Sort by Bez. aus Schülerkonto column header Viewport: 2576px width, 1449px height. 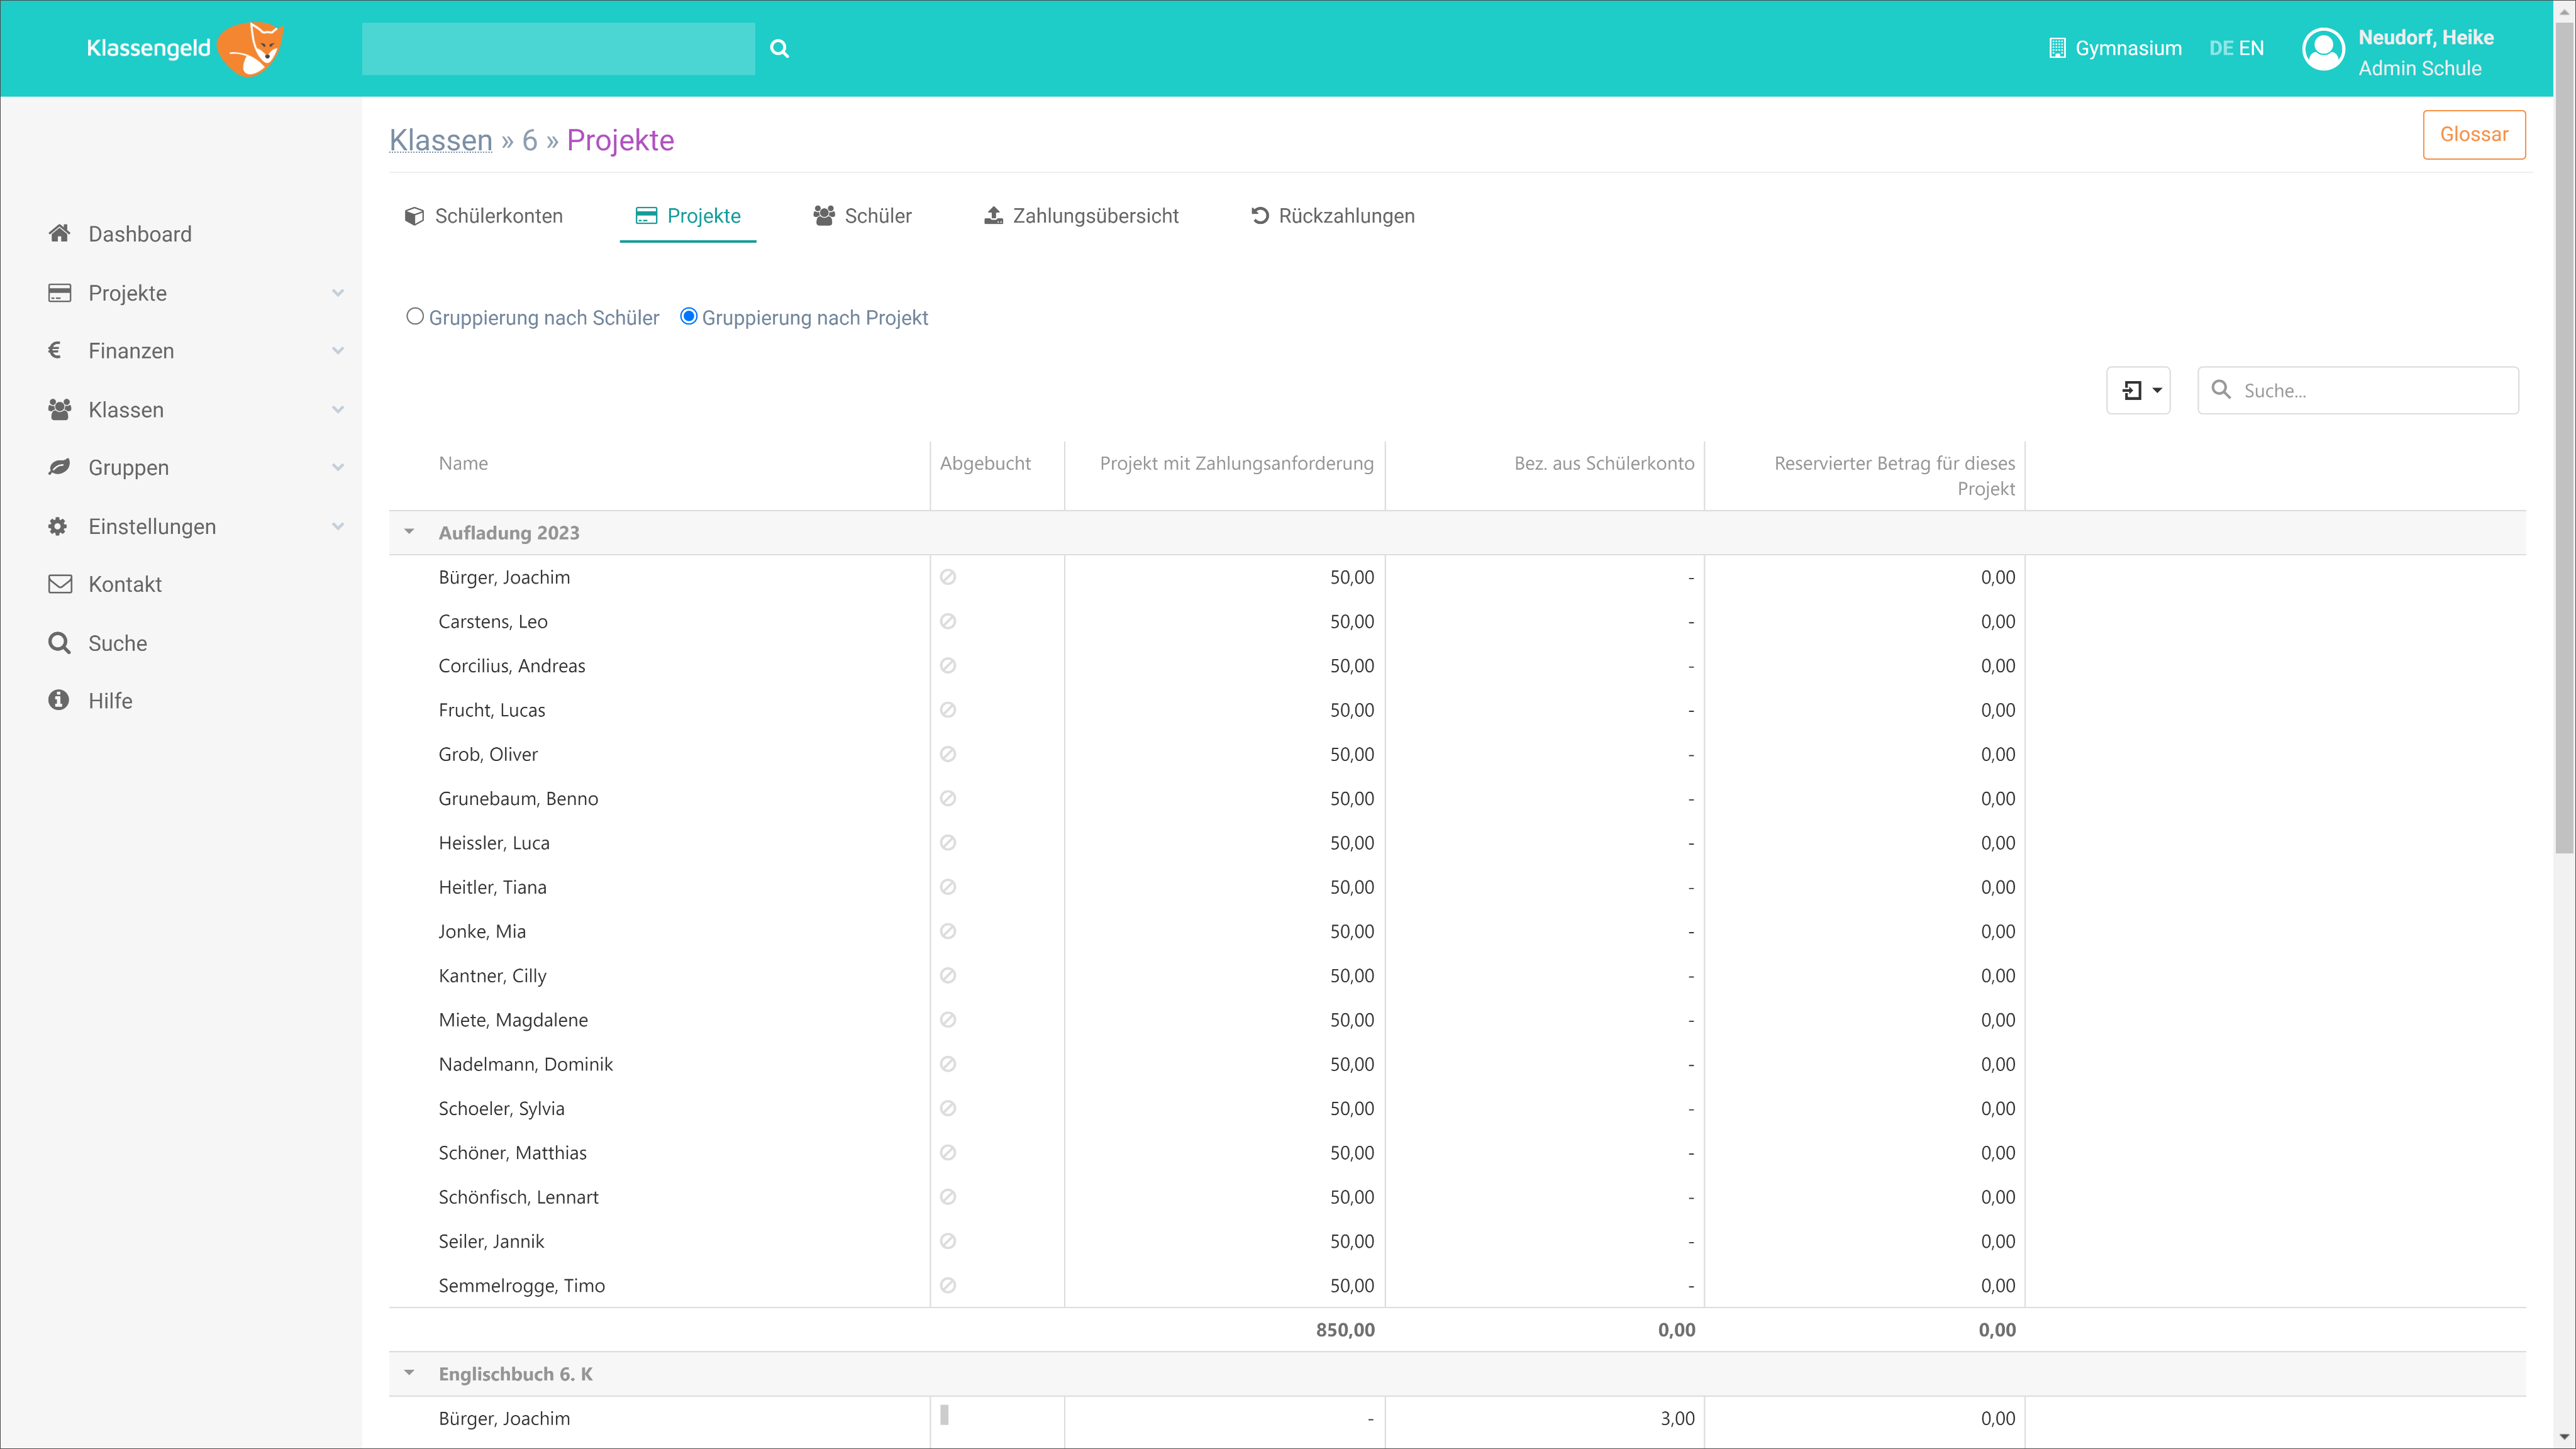(1604, 463)
